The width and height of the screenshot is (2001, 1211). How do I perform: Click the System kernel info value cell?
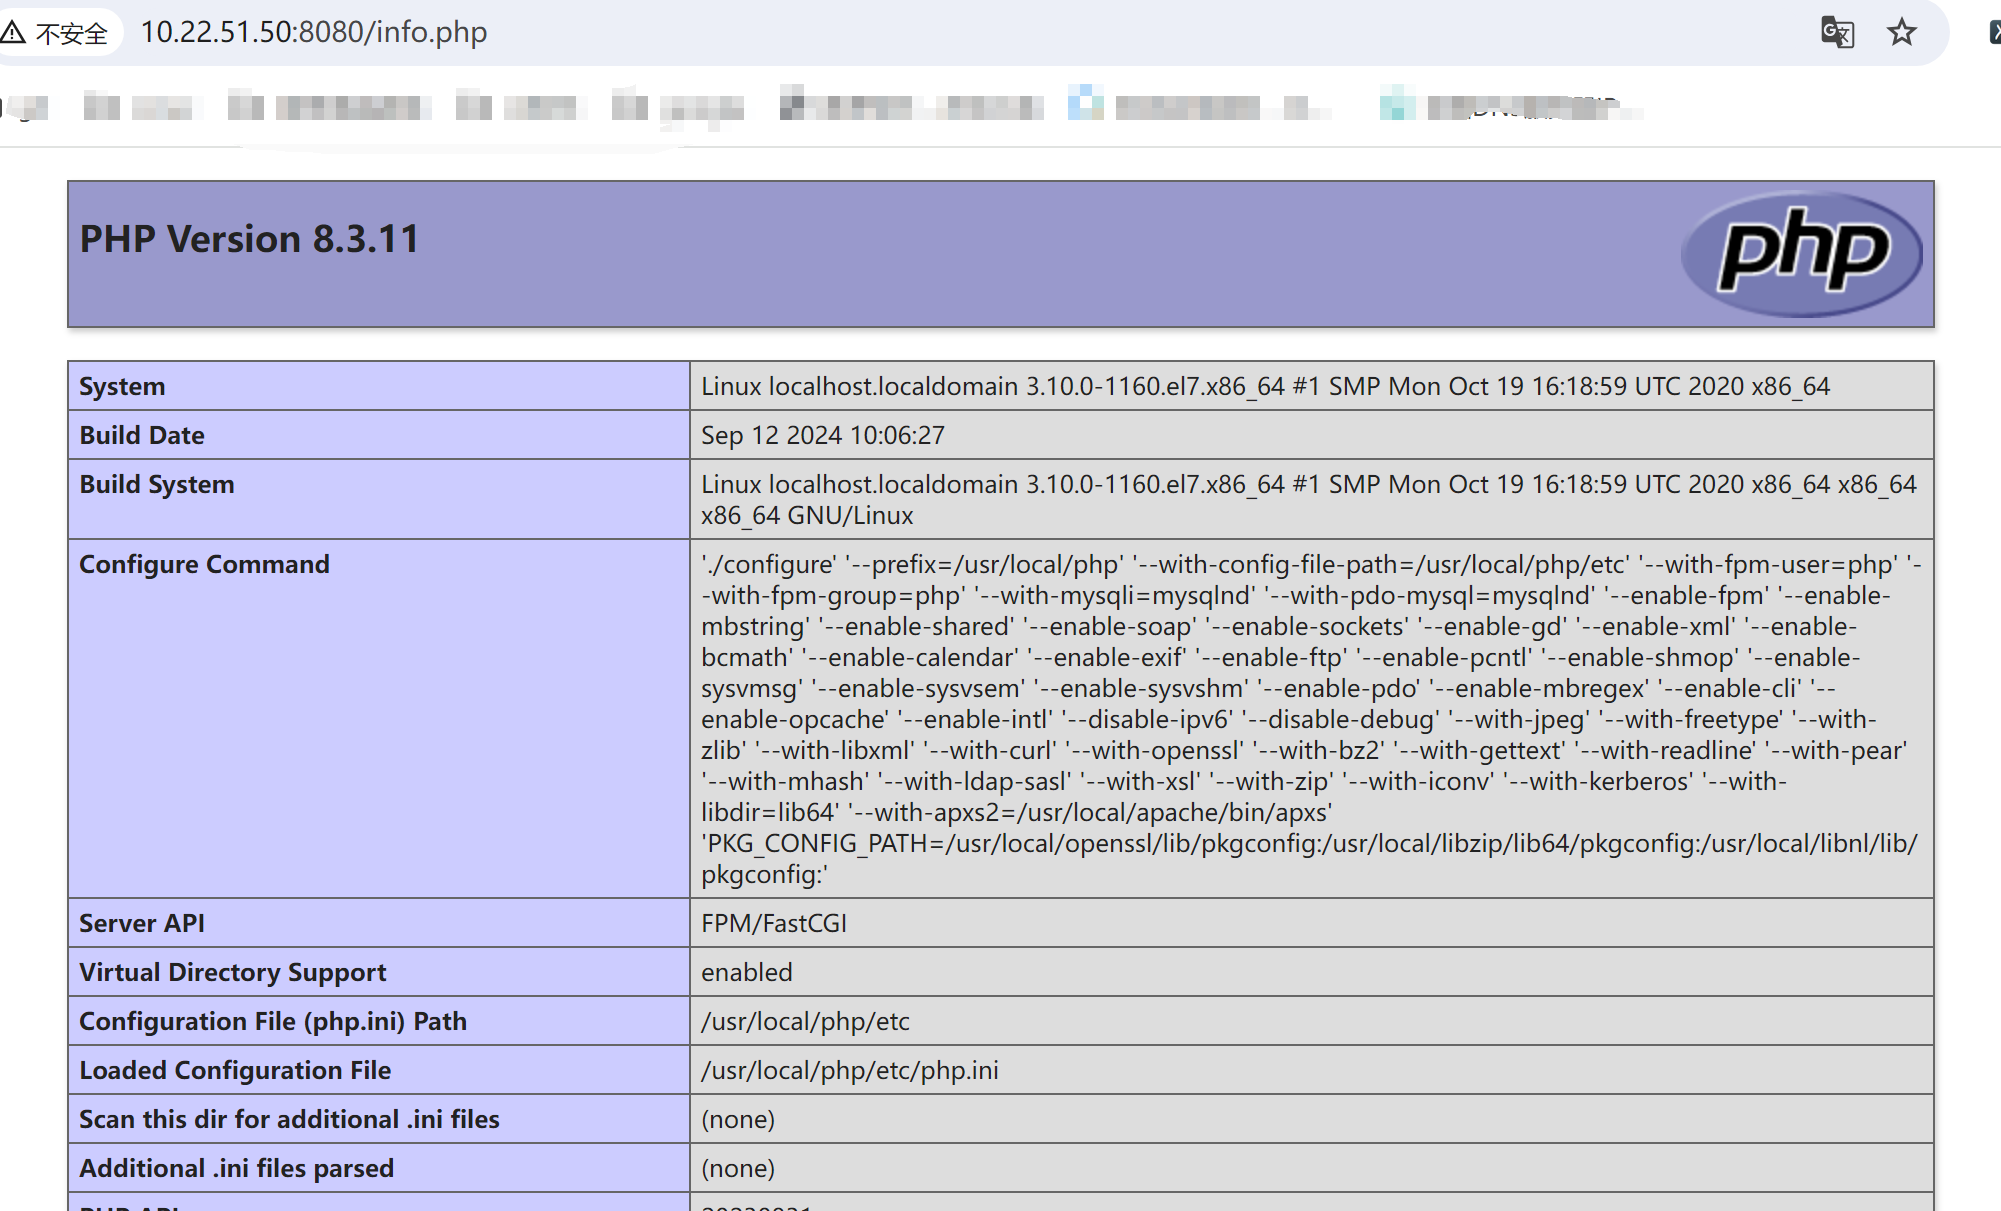[1265, 386]
